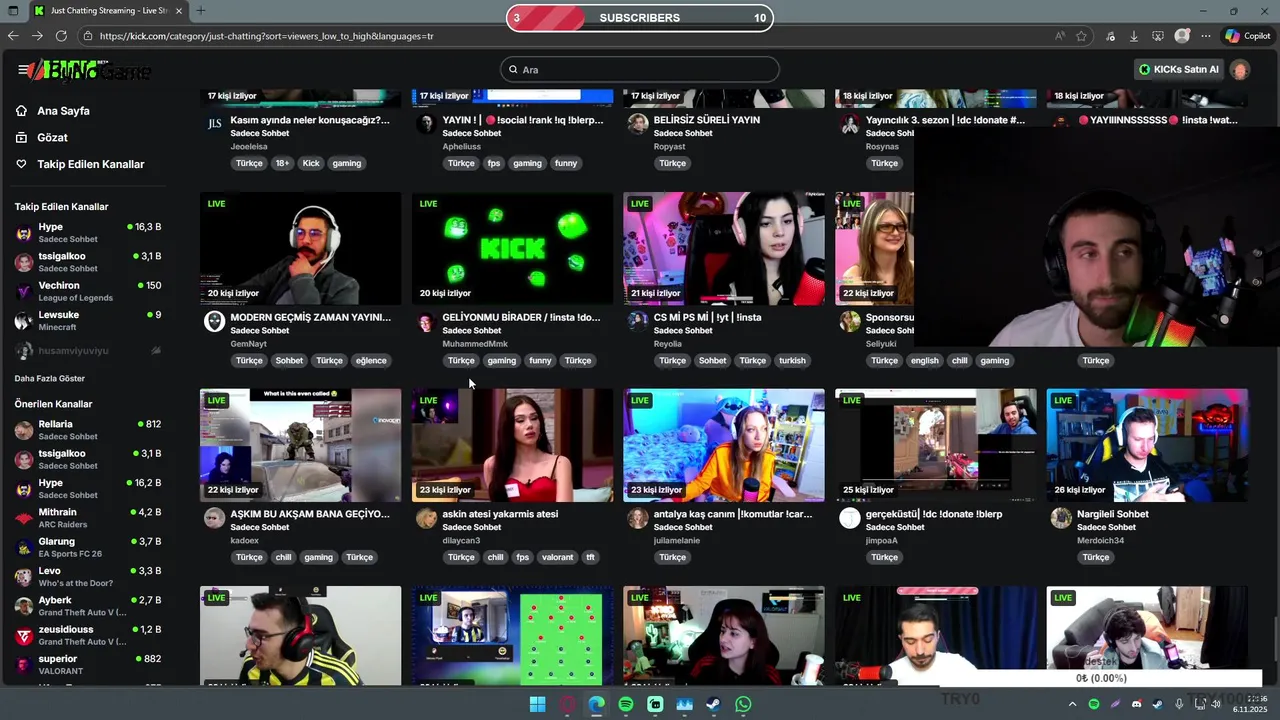Select turkish tag under Reyolia
1280x720 pixels.
pyautogui.click(x=792, y=361)
